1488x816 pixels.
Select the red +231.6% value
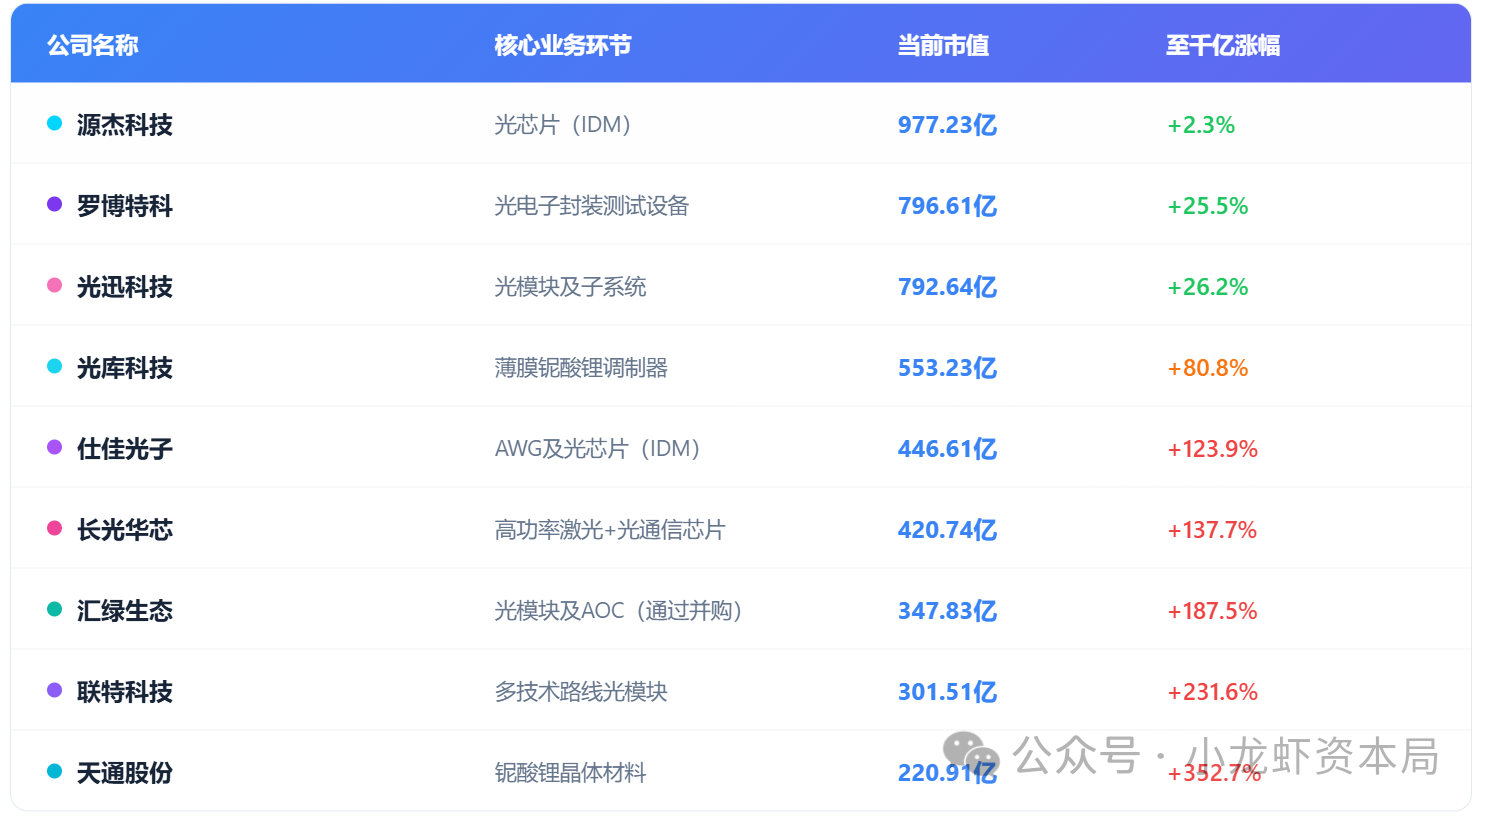click(x=1213, y=692)
